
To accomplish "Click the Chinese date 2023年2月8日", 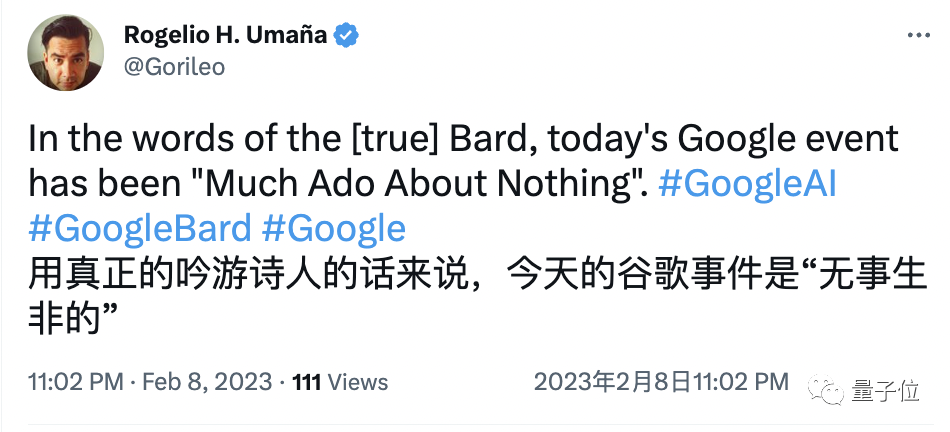I will click(x=602, y=382).
